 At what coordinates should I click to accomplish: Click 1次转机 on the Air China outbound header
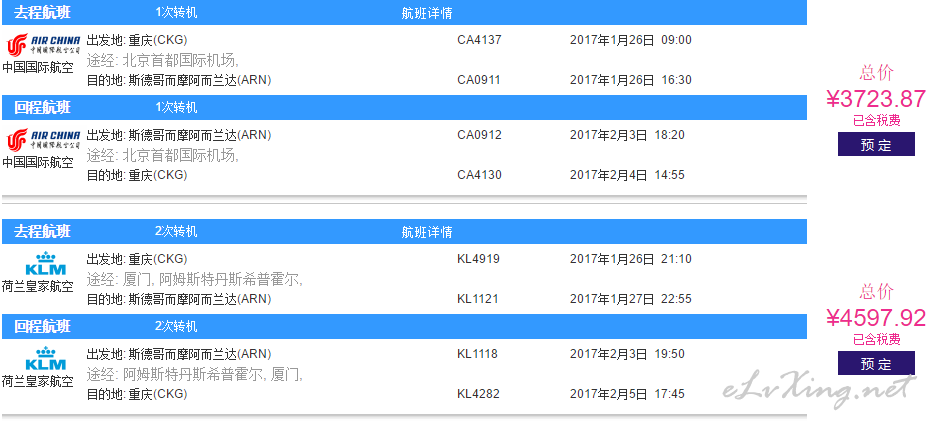(x=176, y=12)
